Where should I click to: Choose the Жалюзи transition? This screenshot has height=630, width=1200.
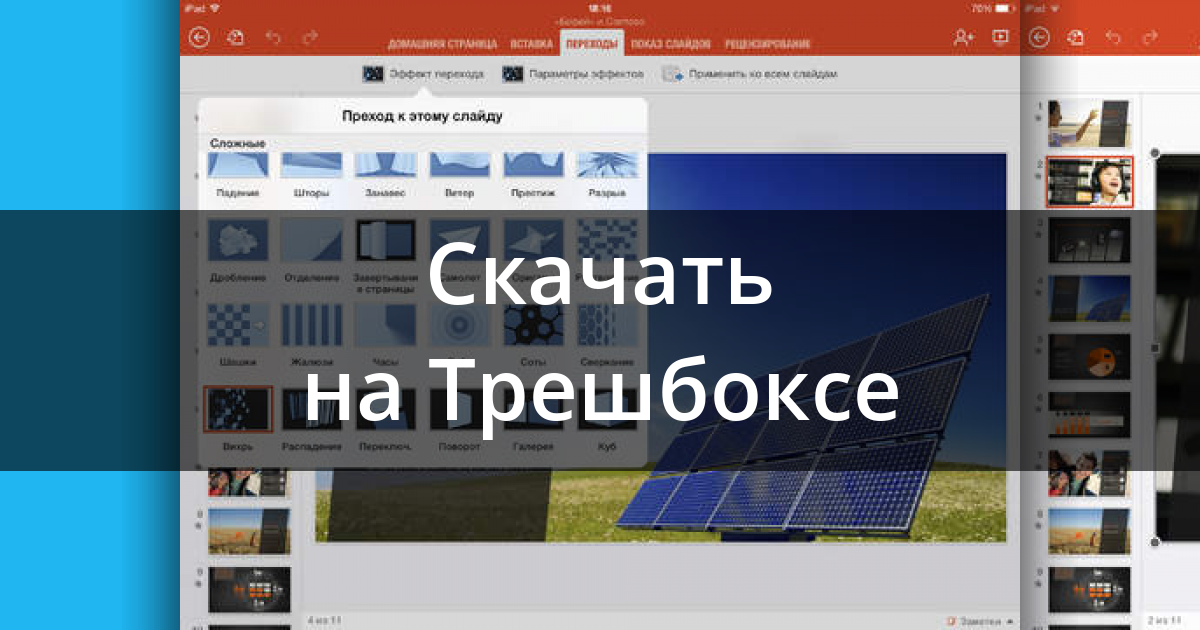311,335
